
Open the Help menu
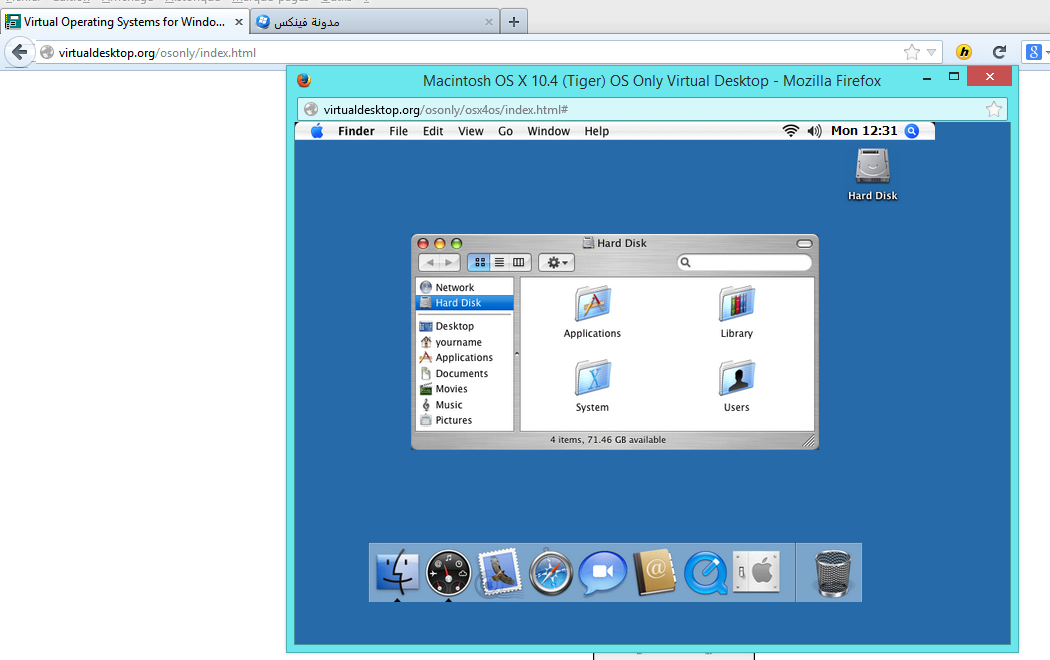pyautogui.click(x=597, y=131)
